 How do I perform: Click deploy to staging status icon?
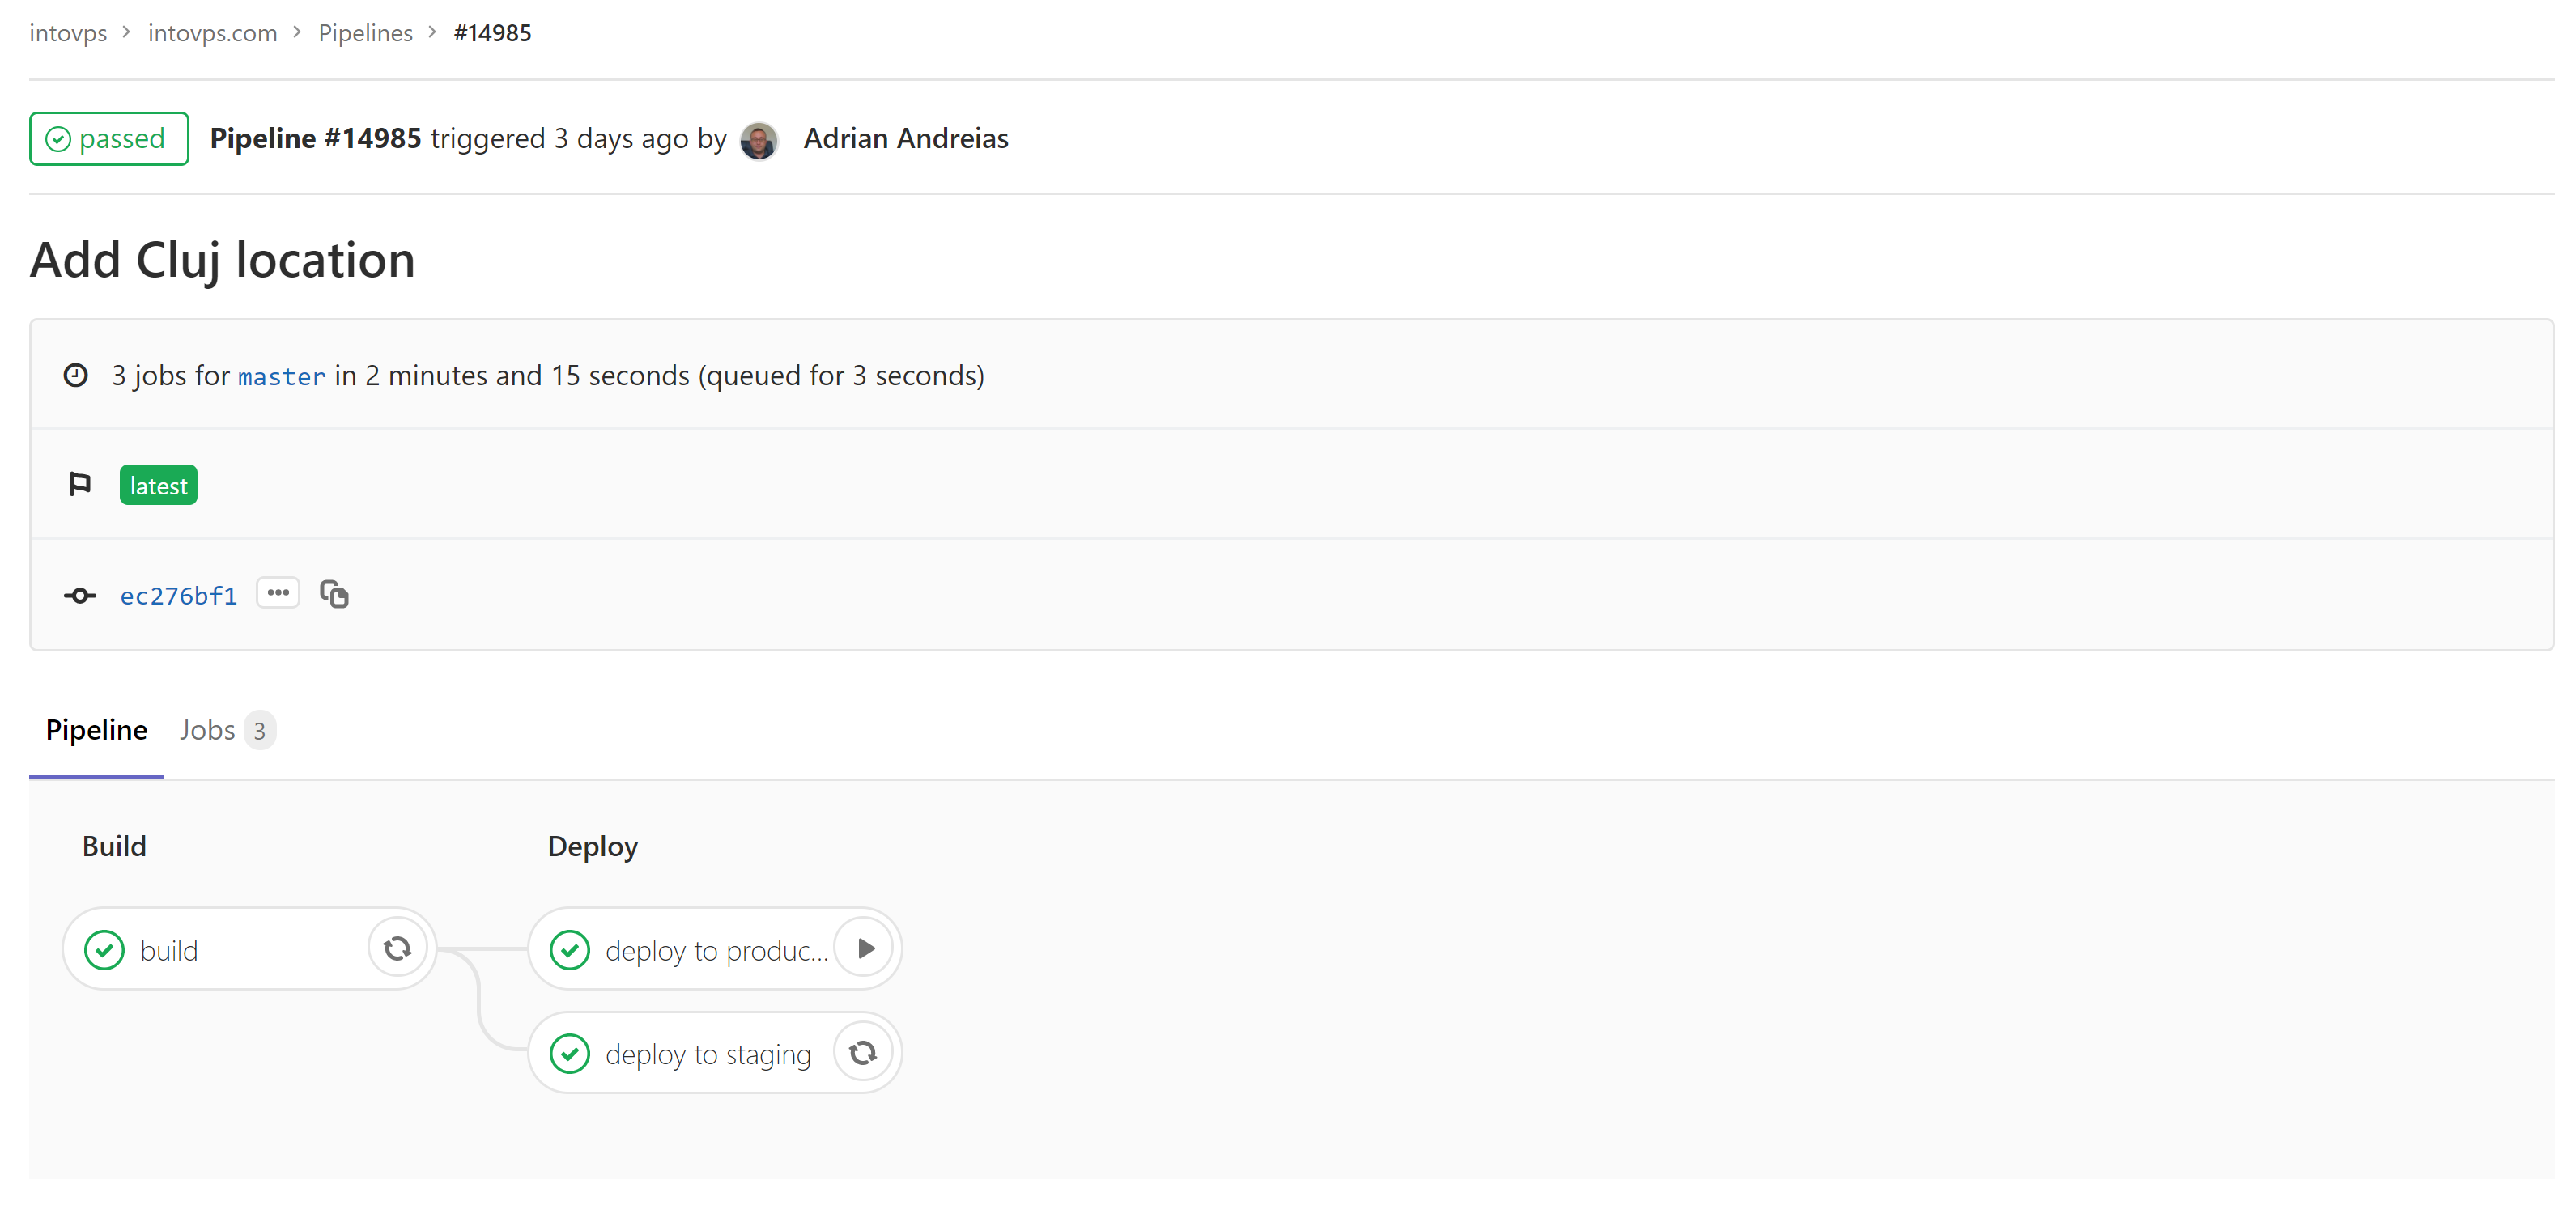(x=570, y=1054)
